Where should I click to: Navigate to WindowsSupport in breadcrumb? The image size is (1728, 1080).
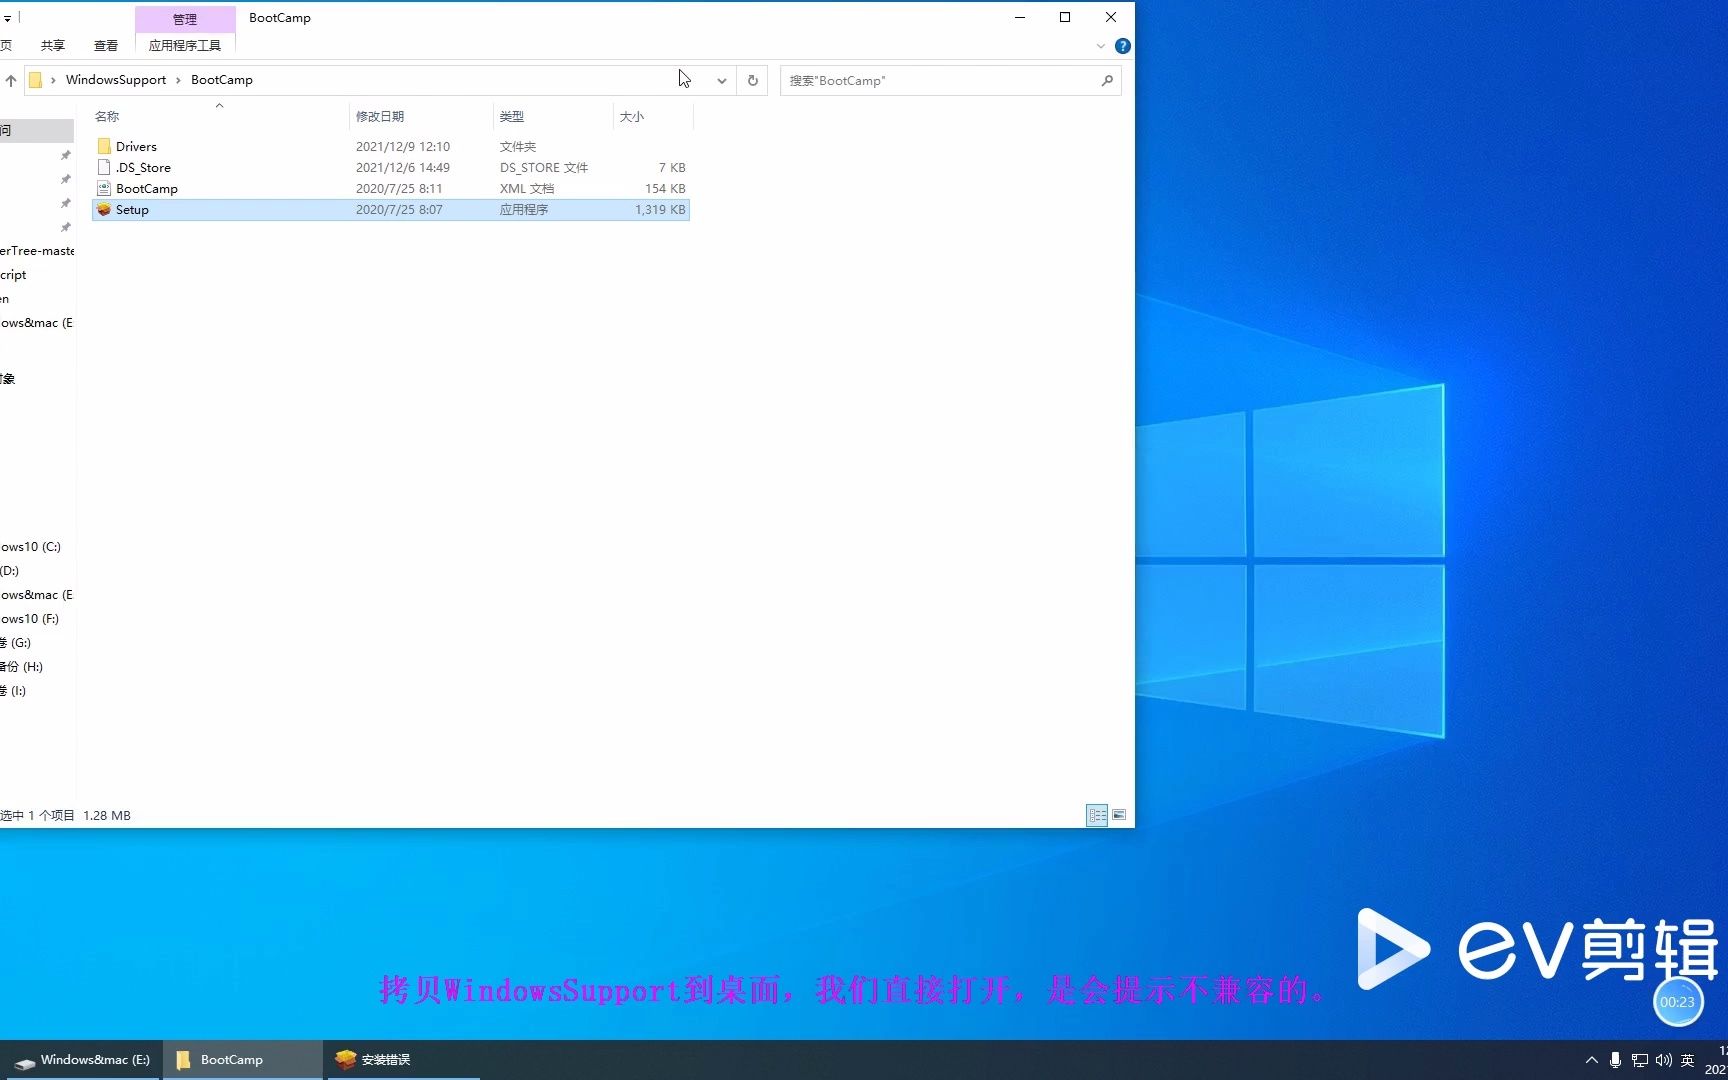tap(116, 80)
